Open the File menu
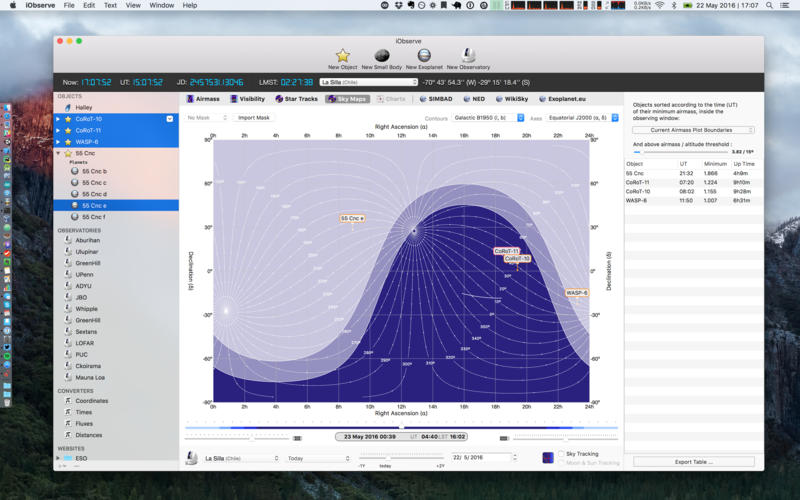Viewport: 800px width, 500px height. (x=69, y=5)
